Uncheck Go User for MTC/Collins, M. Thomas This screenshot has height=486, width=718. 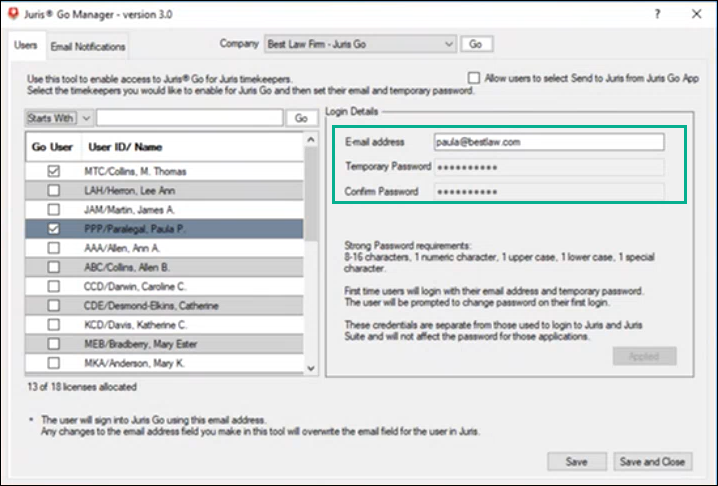[x=54, y=172]
